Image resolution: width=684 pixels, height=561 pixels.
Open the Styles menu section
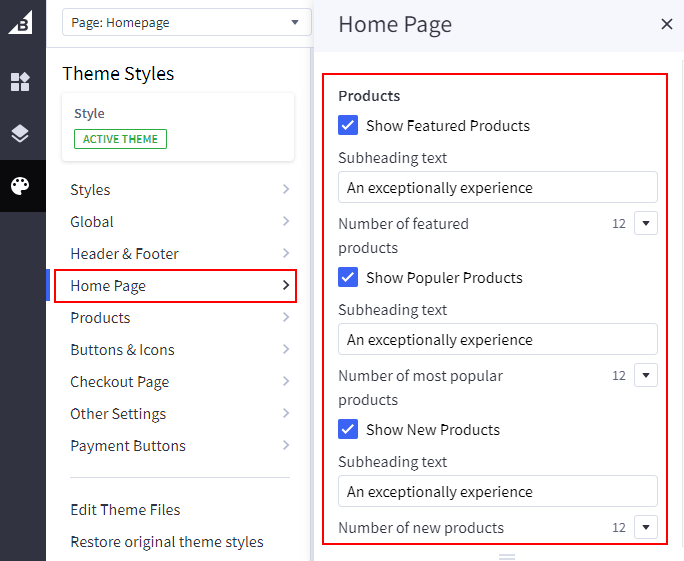pyautogui.click(x=180, y=190)
